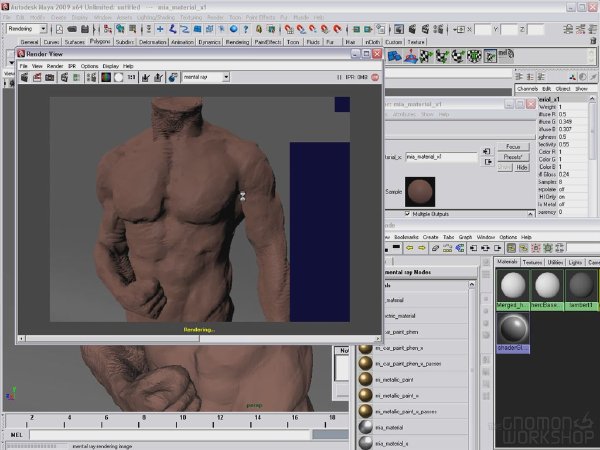Toggle the Multiple Outputs checkbox

[407, 214]
